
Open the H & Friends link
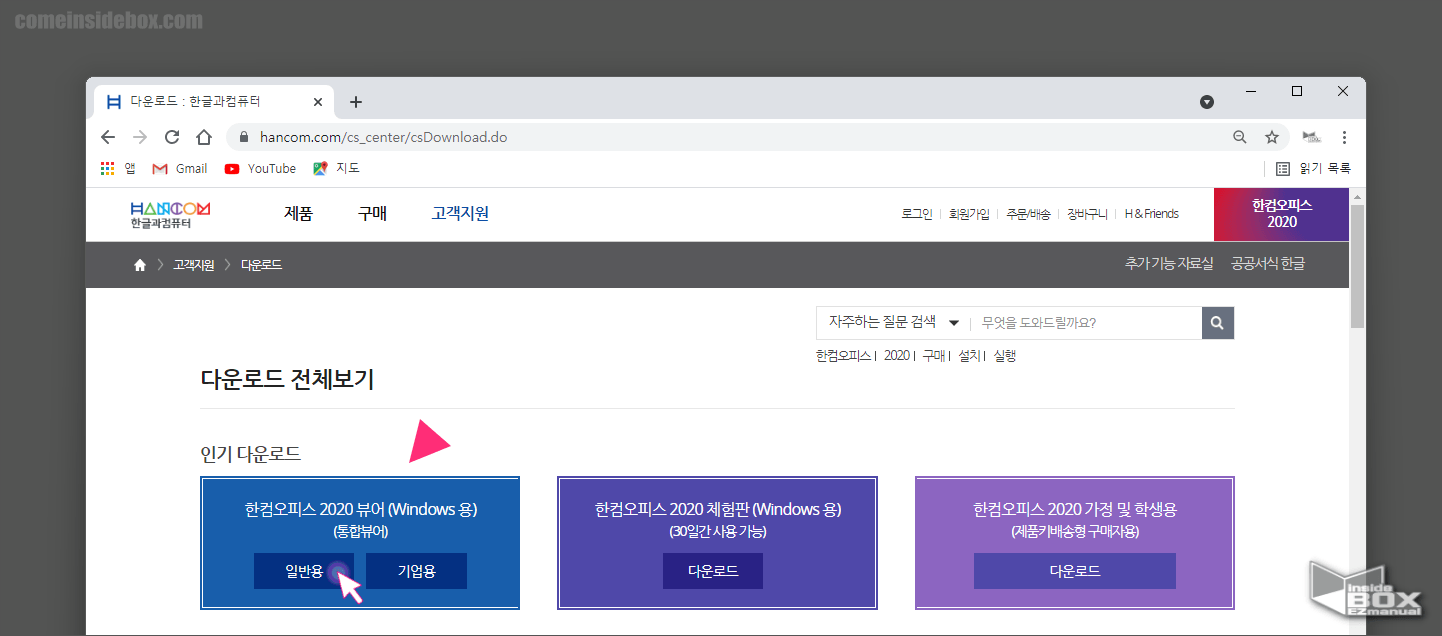coord(1151,214)
